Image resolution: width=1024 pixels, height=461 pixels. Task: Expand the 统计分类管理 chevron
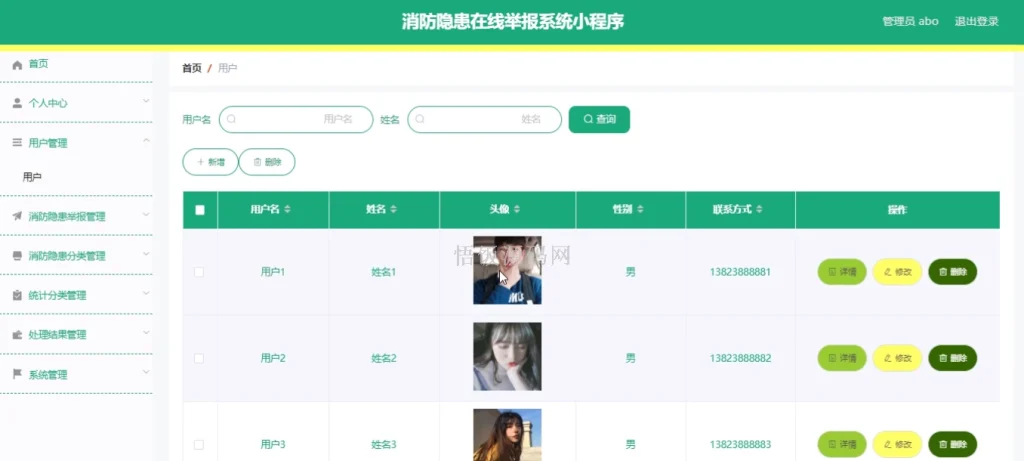[x=146, y=293]
